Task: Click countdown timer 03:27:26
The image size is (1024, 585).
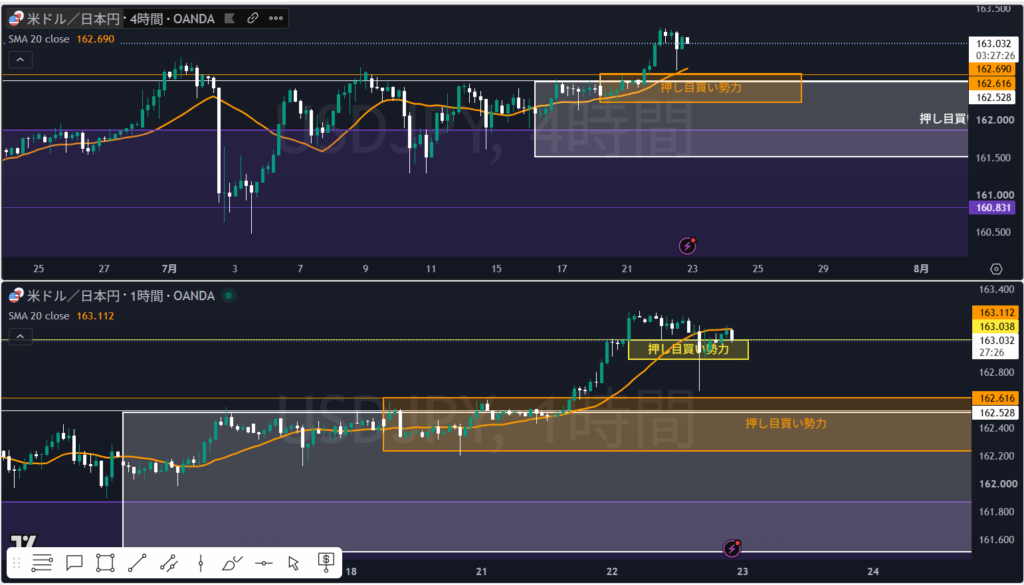Action: click(994, 55)
